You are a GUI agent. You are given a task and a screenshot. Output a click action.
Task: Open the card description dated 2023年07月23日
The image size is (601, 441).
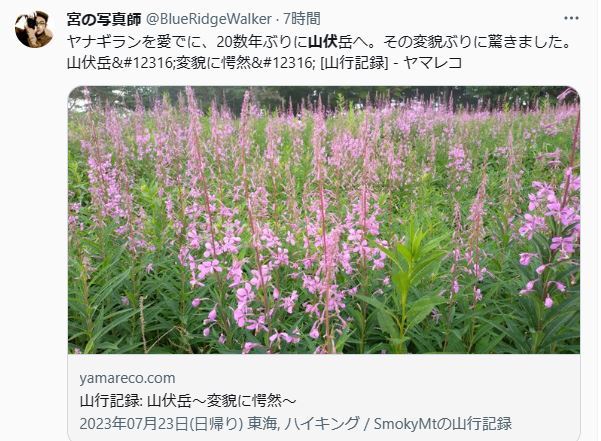tap(296, 424)
